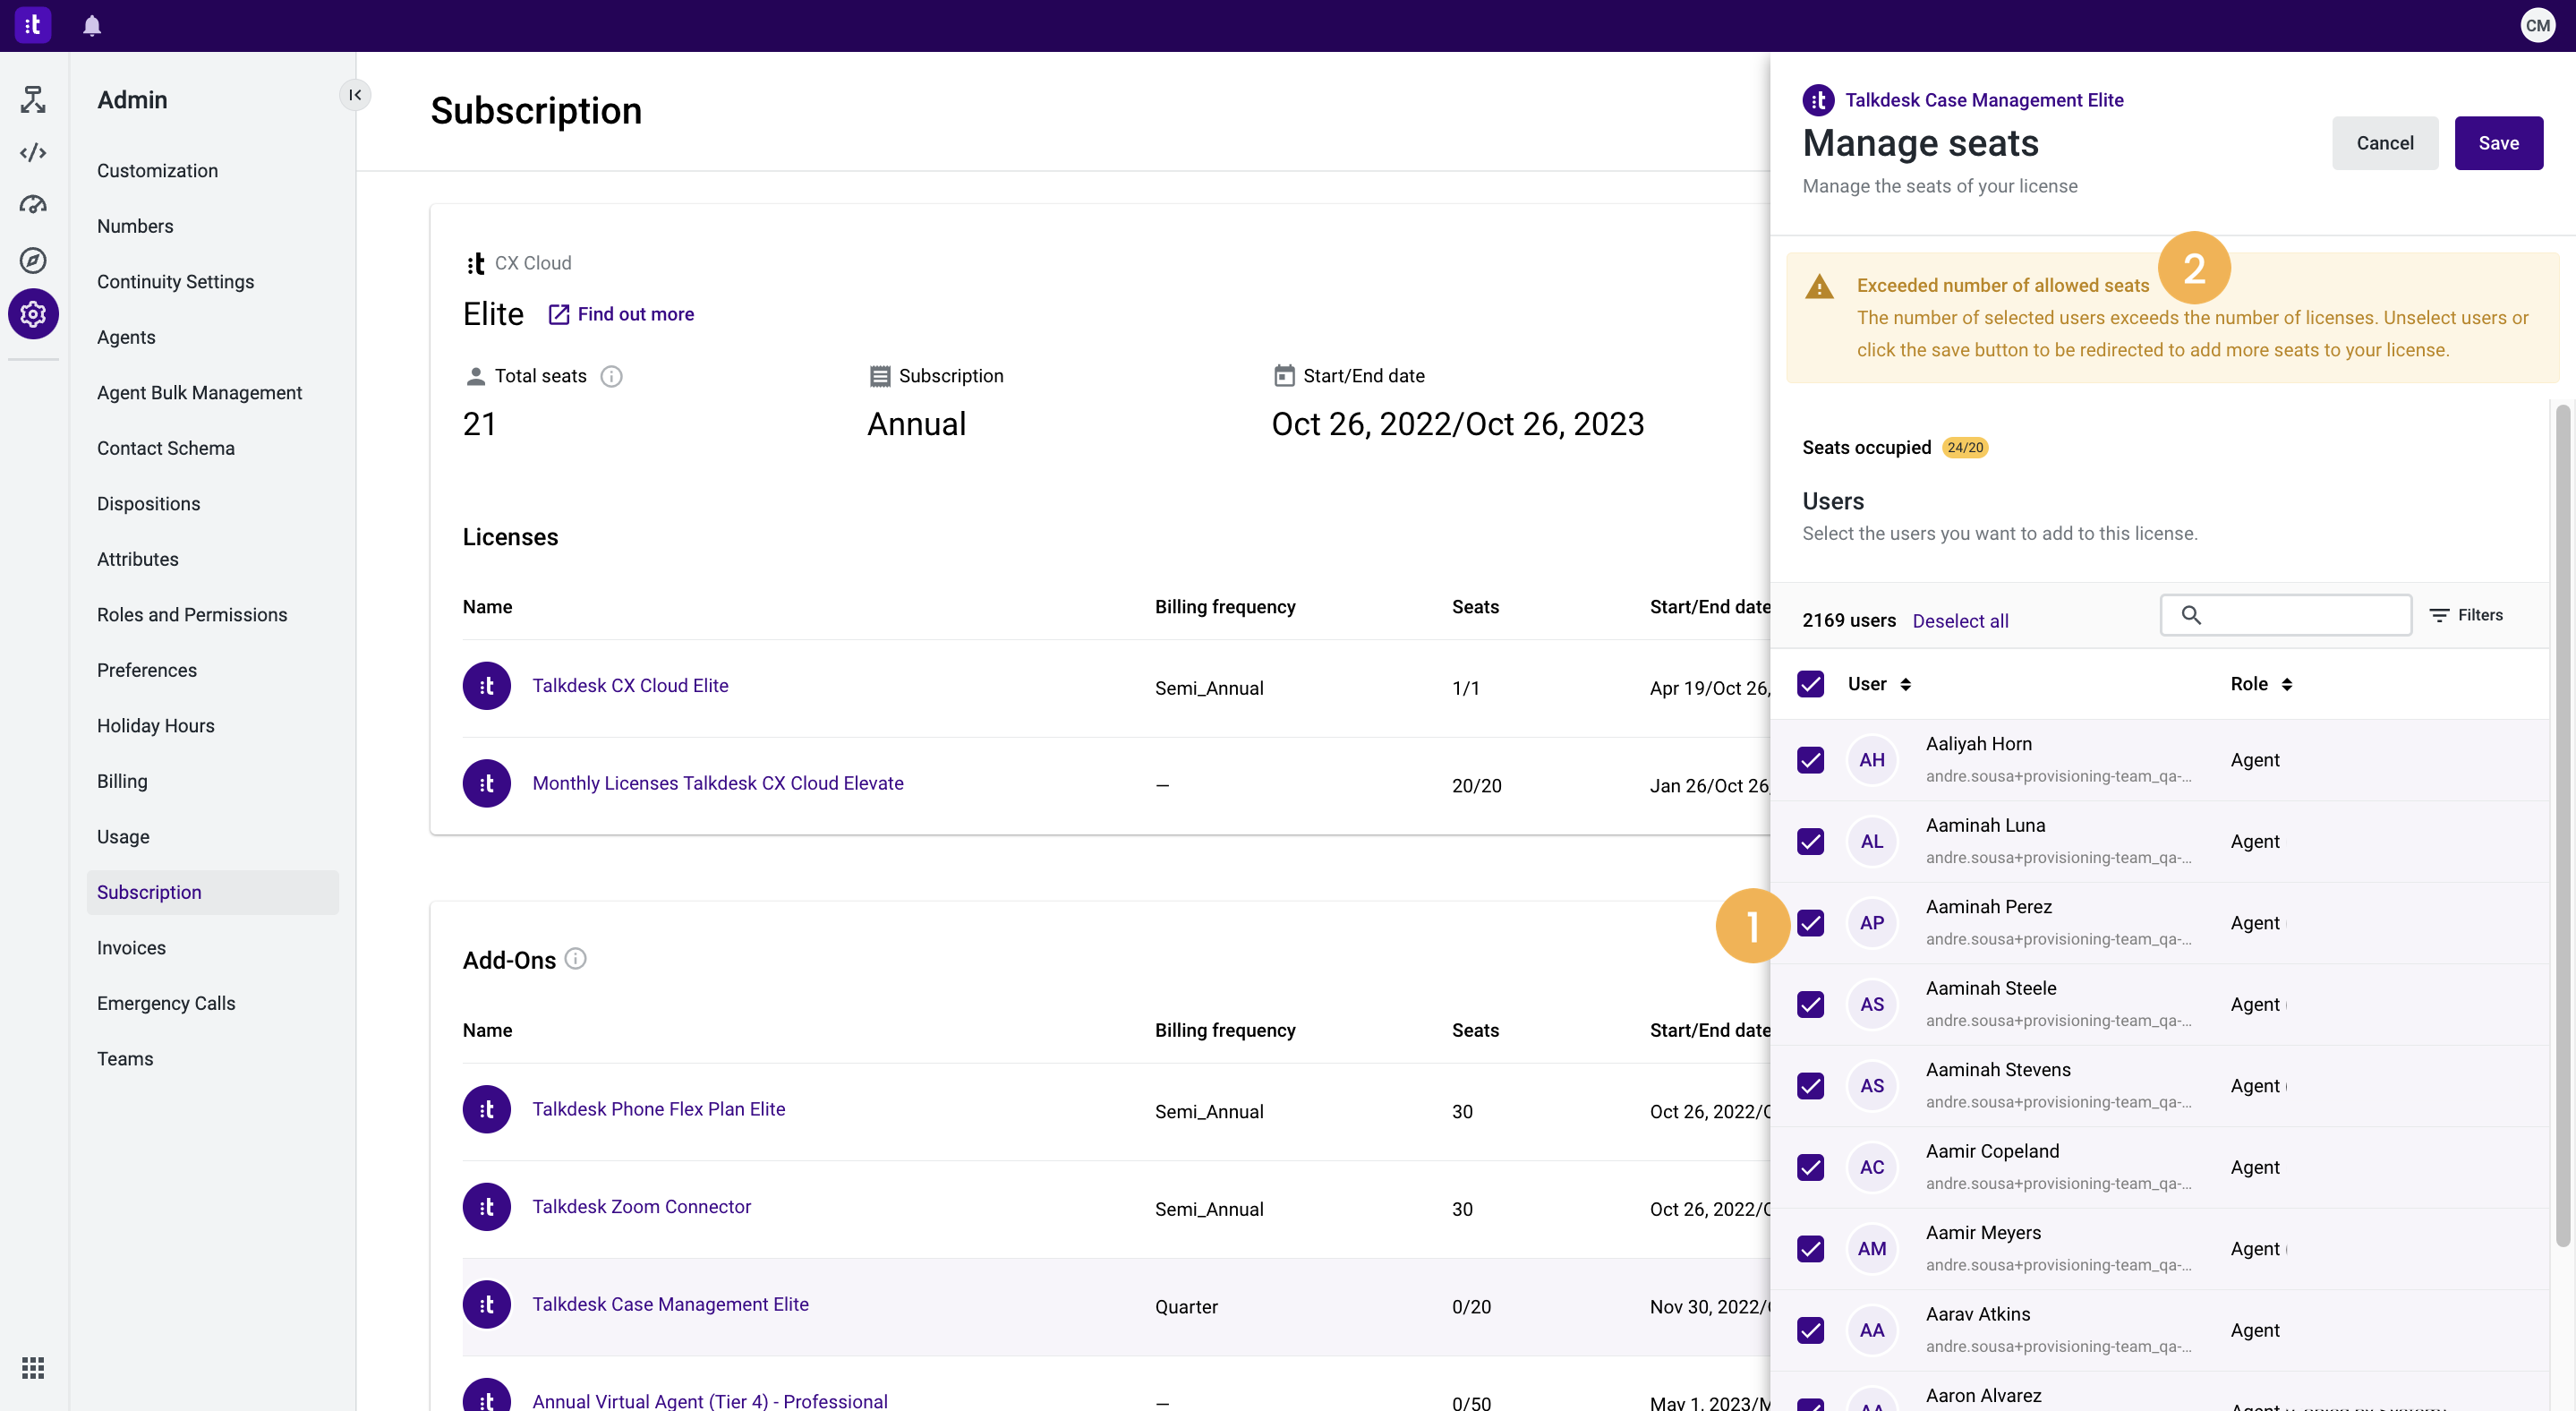Click the Total seats info icon
Viewport: 2576px width, 1411px height.
click(611, 376)
